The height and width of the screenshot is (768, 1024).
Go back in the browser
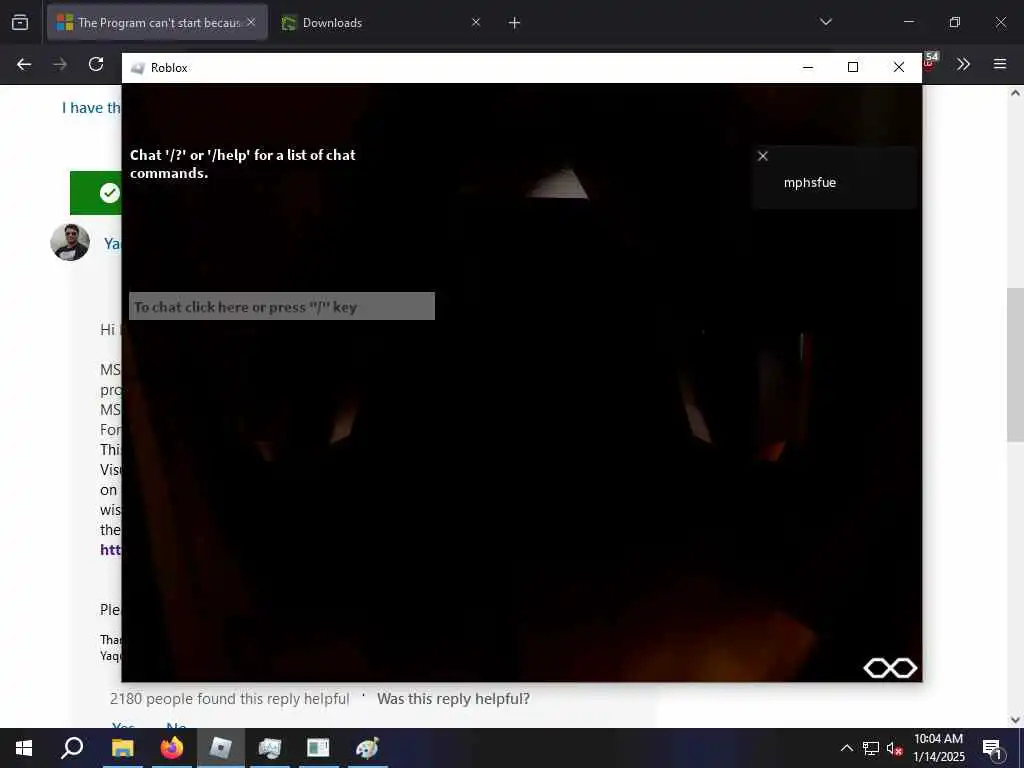24,64
